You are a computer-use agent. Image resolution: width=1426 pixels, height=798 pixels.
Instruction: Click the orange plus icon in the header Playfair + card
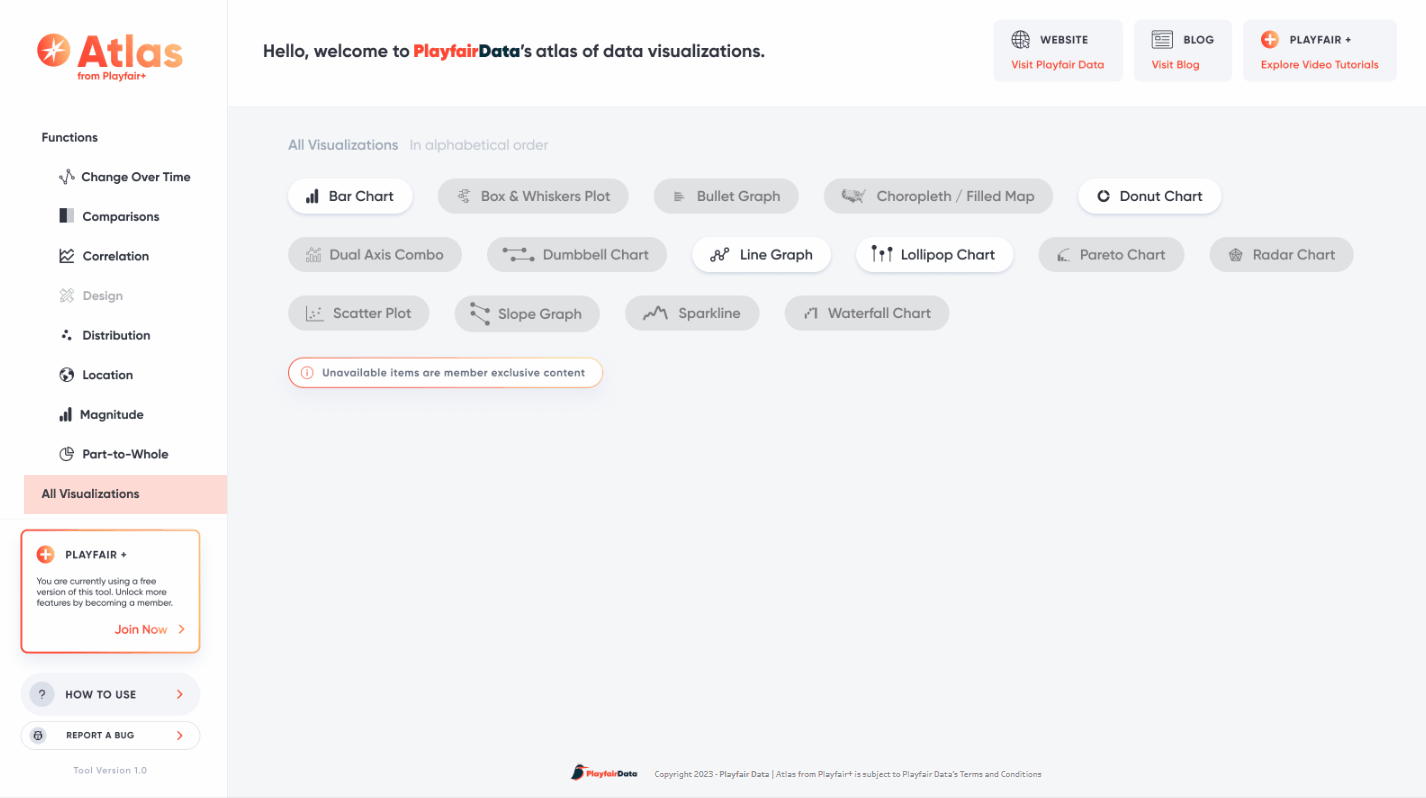pos(1270,40)
